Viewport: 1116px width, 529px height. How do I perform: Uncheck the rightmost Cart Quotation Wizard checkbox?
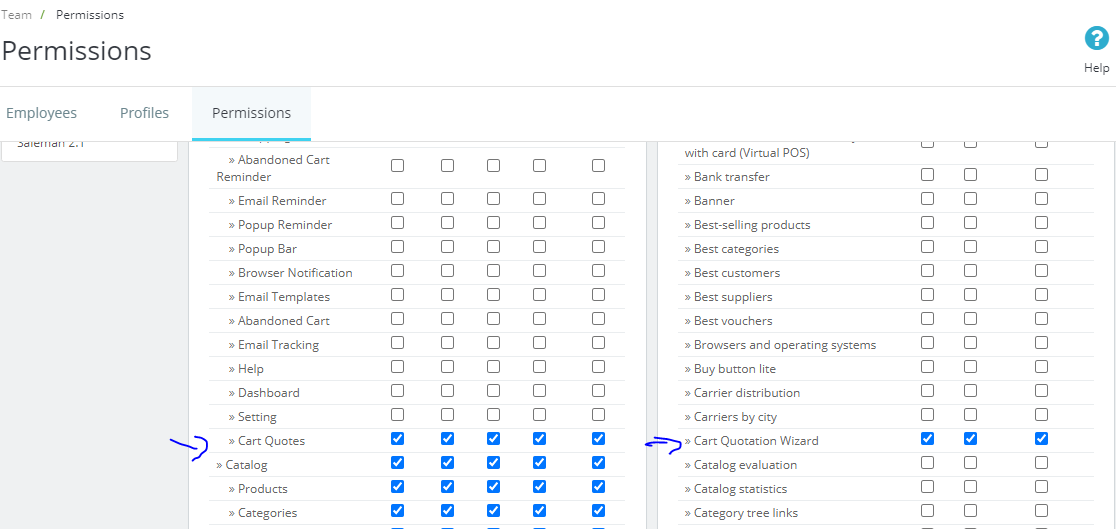point(1041,439)
